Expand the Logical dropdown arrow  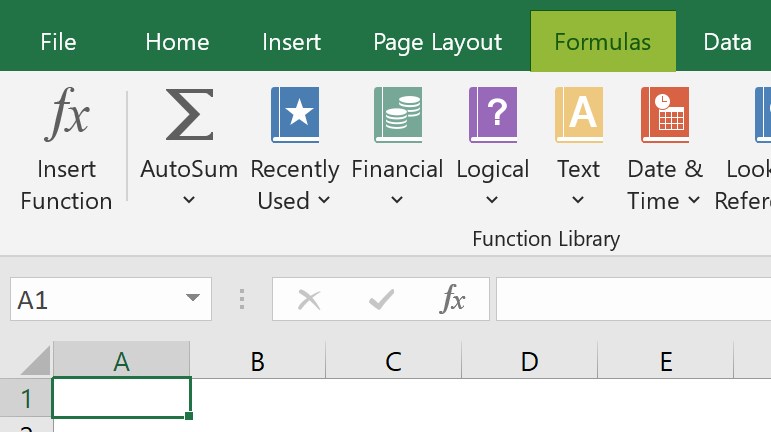pos(492,200)
